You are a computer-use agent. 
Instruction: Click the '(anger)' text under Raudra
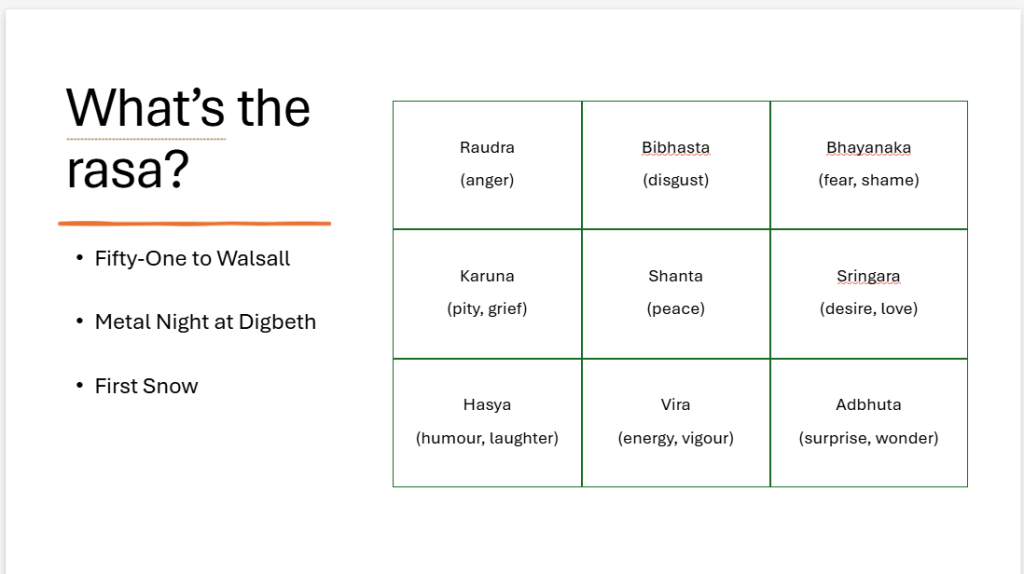point(487,180)
